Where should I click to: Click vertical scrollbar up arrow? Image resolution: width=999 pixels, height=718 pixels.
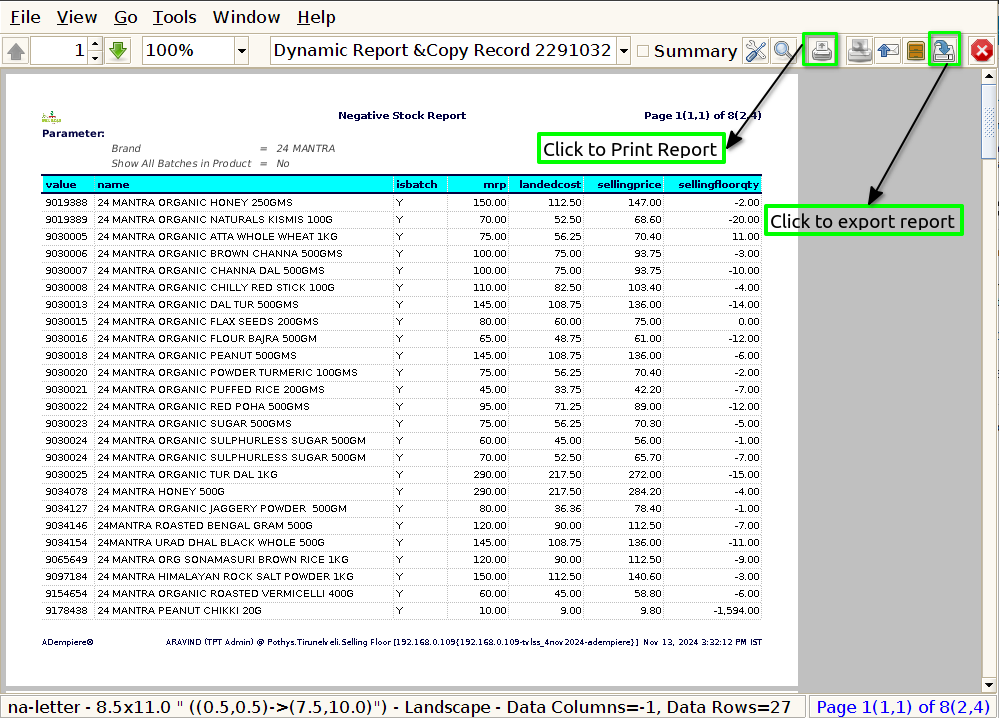[x=989, y=76]
